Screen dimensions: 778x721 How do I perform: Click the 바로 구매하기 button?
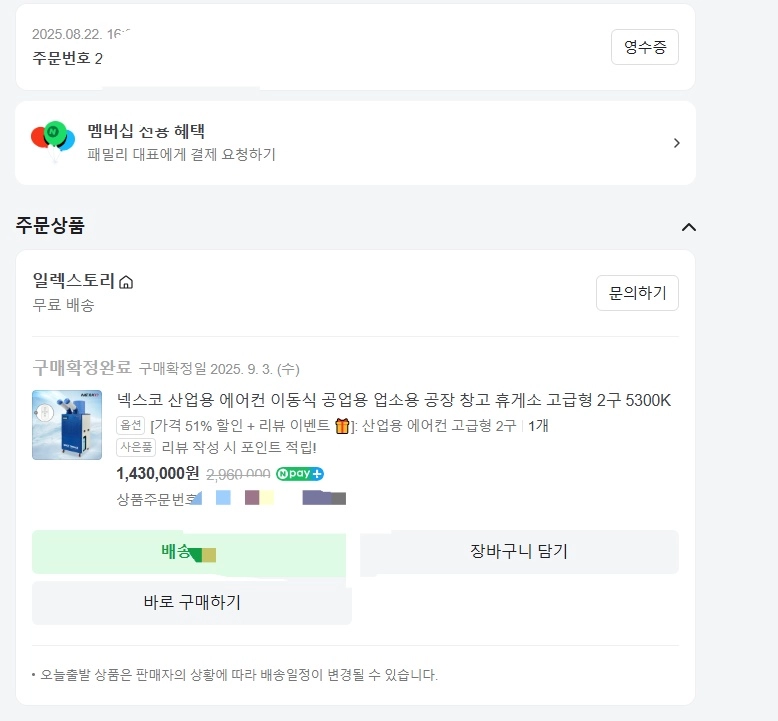pos(192,602)
